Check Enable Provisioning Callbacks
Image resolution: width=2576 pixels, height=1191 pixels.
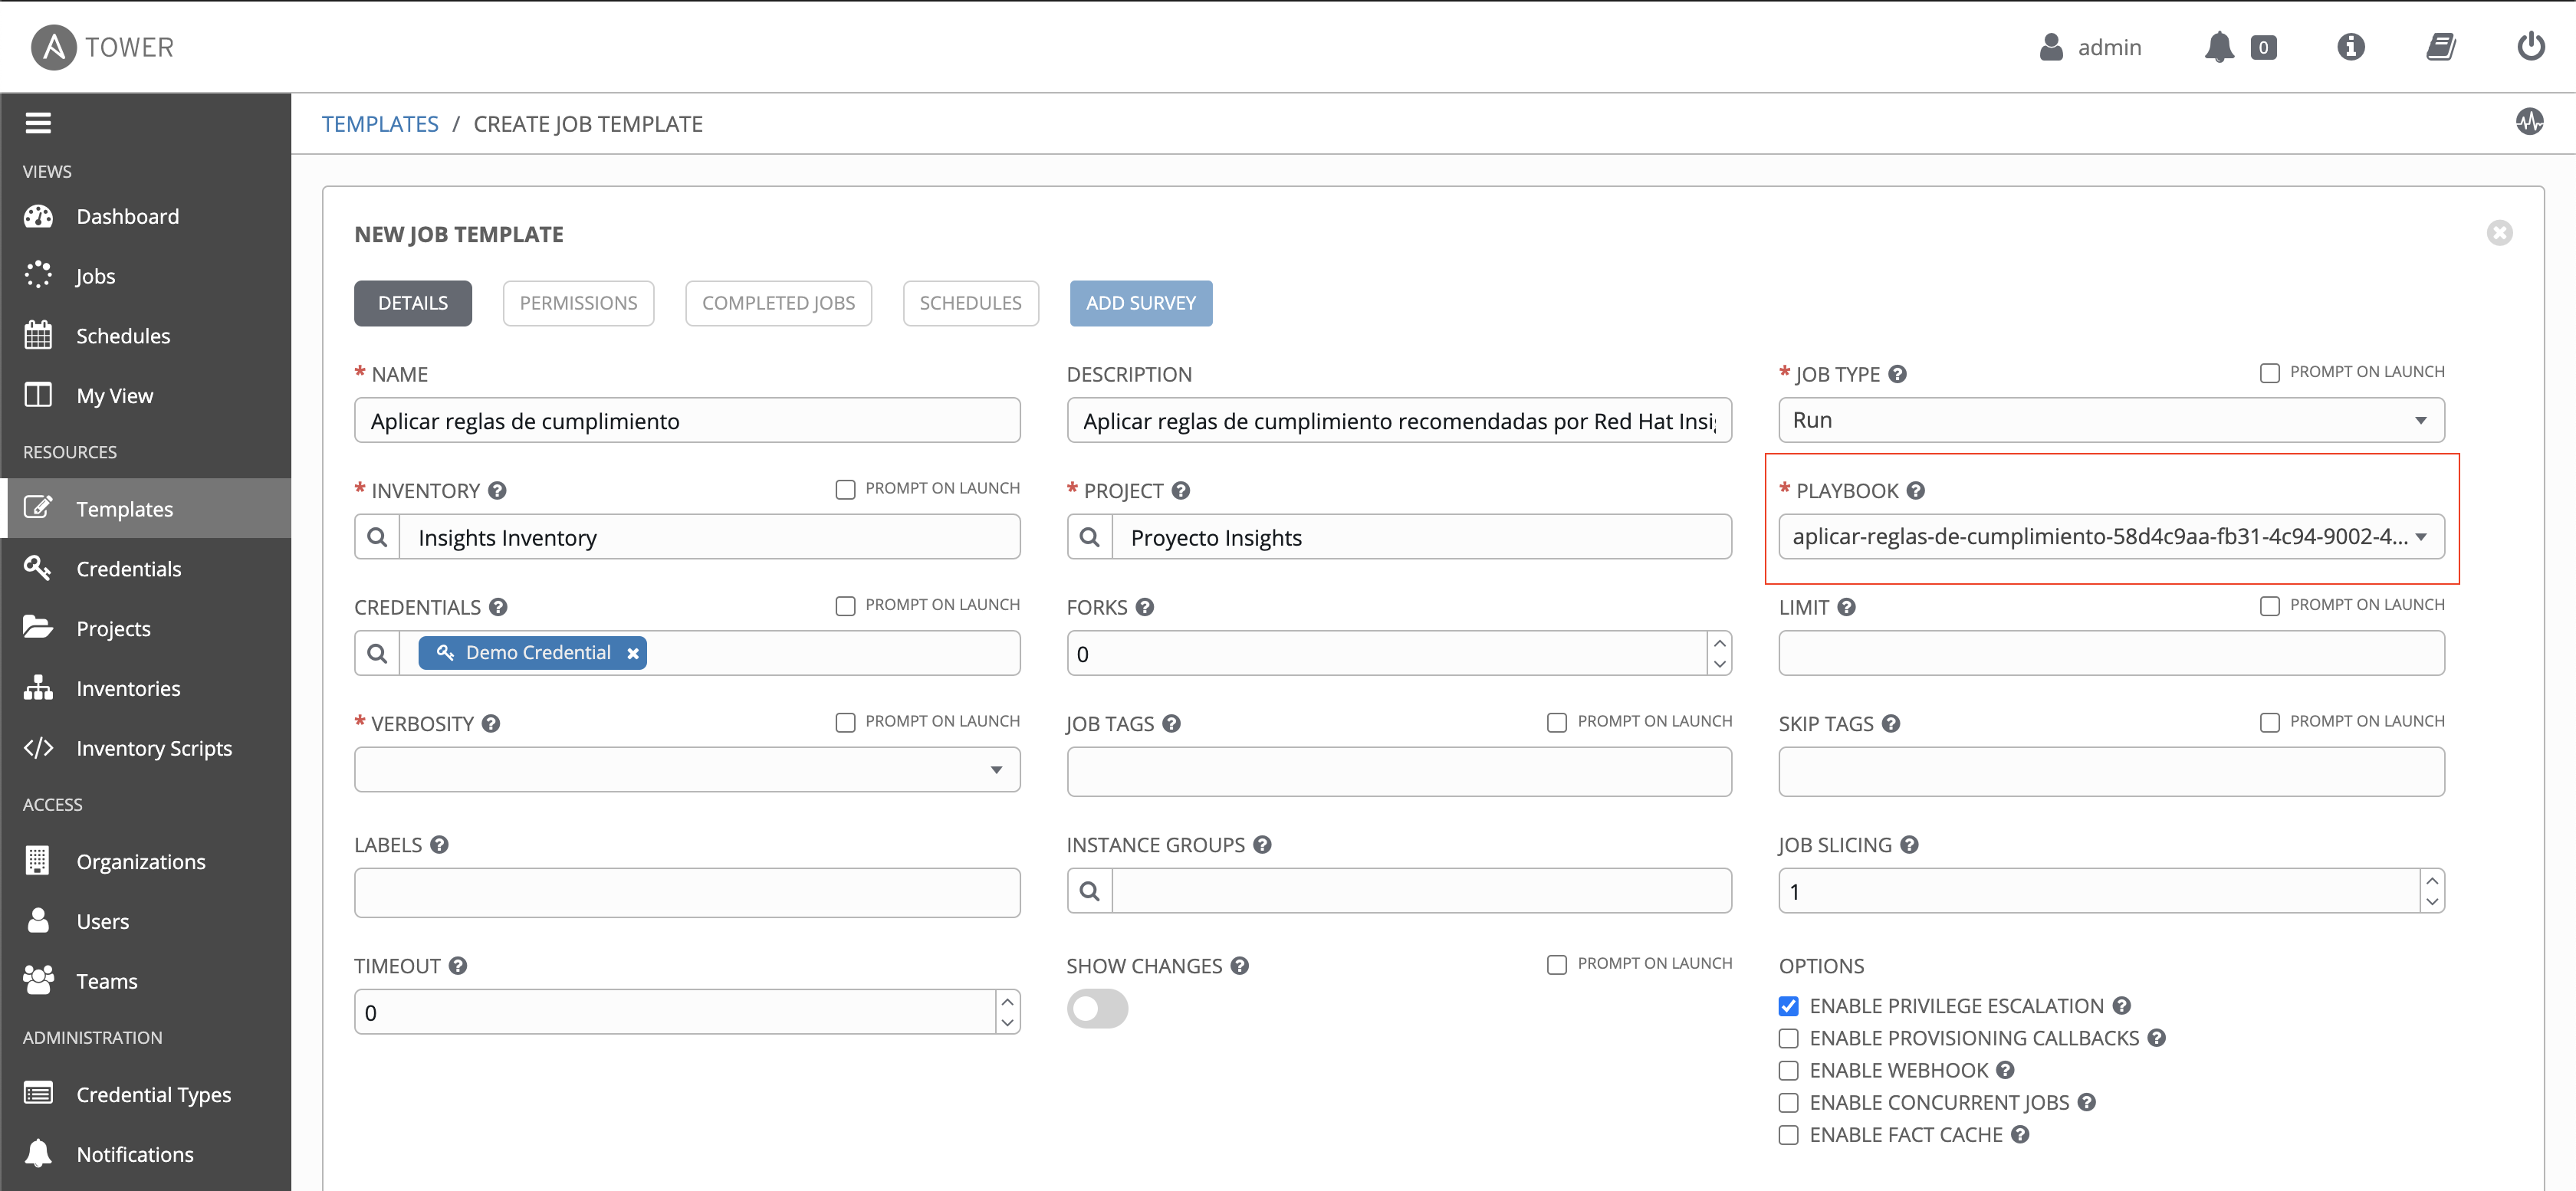coord(1788,1038)
